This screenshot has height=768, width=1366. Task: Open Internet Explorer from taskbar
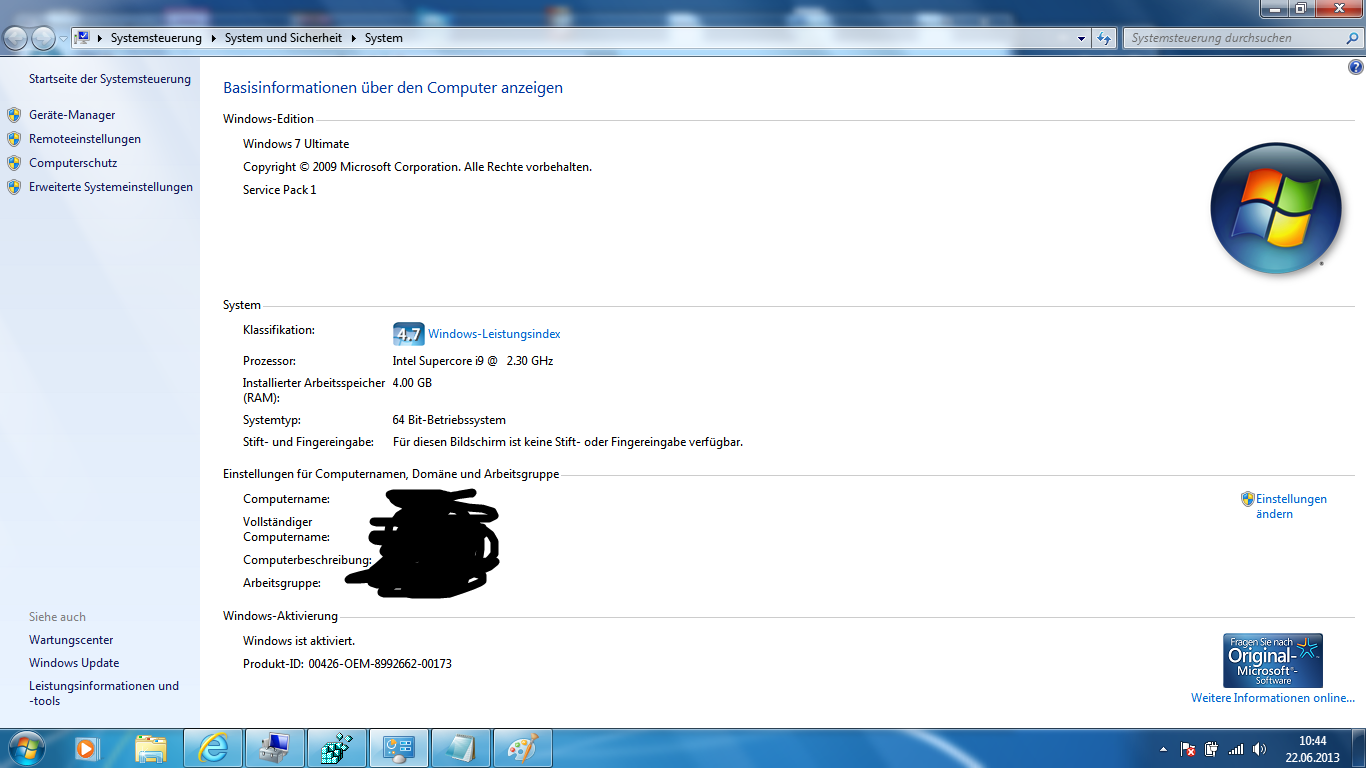213,748
